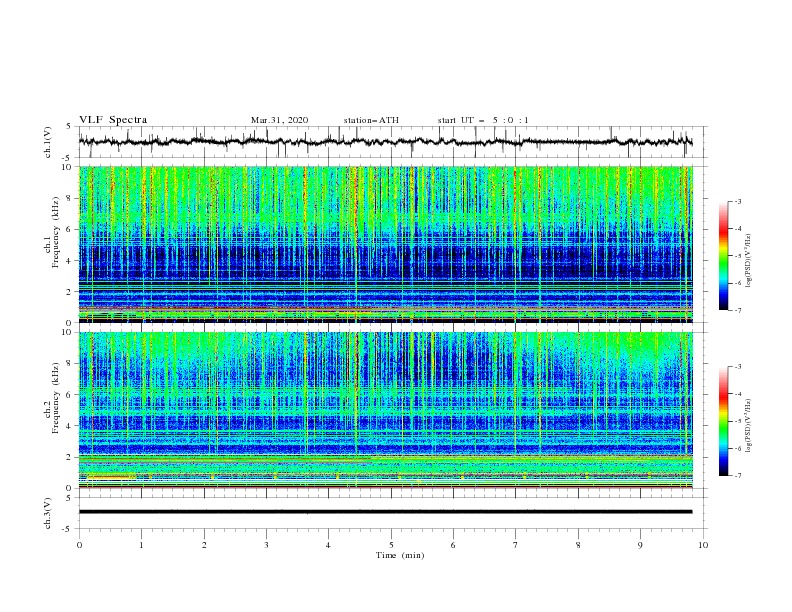
Task: Click the time axis tick label "3"
Action: 266,545
